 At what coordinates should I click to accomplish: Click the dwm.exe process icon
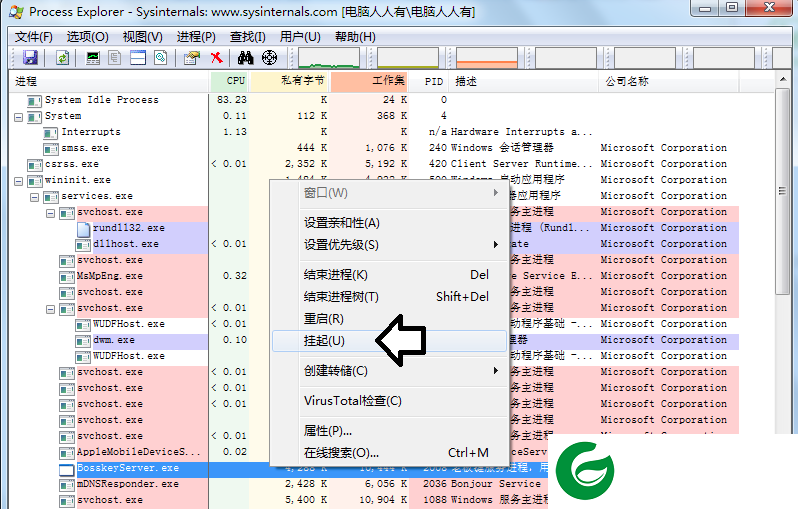82,341
